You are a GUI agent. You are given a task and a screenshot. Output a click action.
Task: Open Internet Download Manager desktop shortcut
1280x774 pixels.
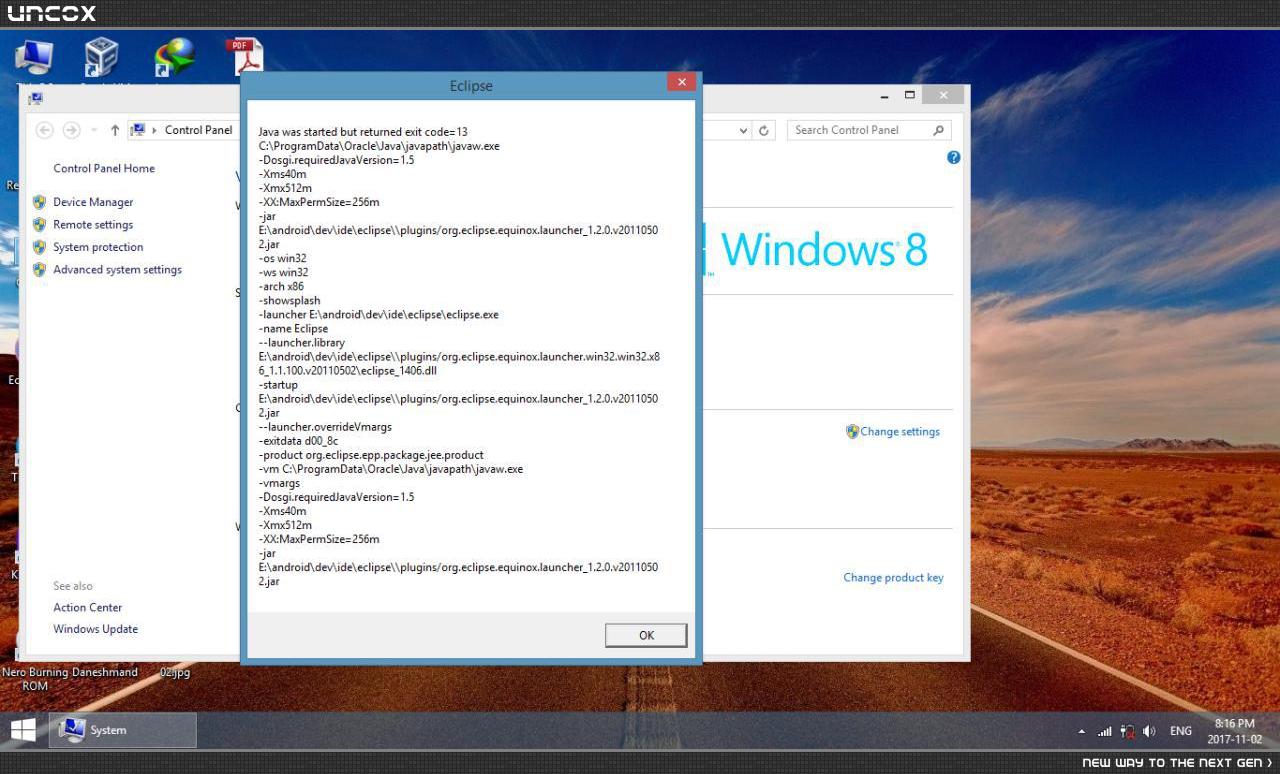175,57
